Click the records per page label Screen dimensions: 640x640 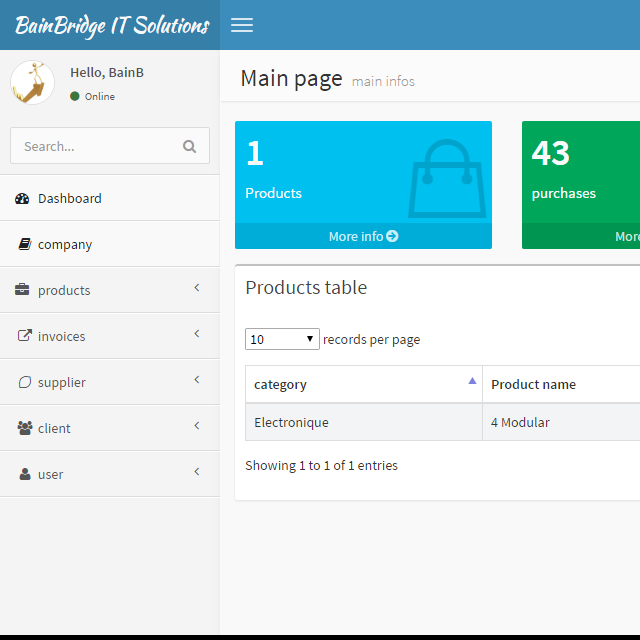371,340
